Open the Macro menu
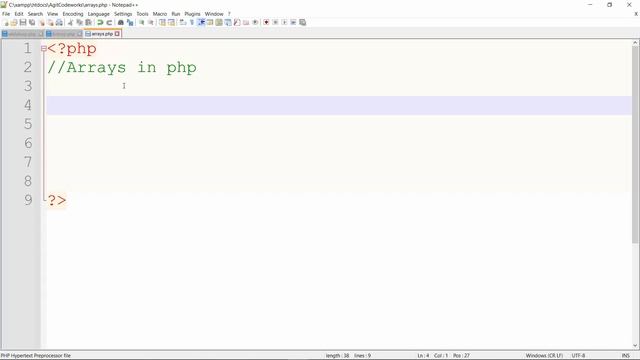The height and width of the screenshot is (360, 640). click(160, 14)
